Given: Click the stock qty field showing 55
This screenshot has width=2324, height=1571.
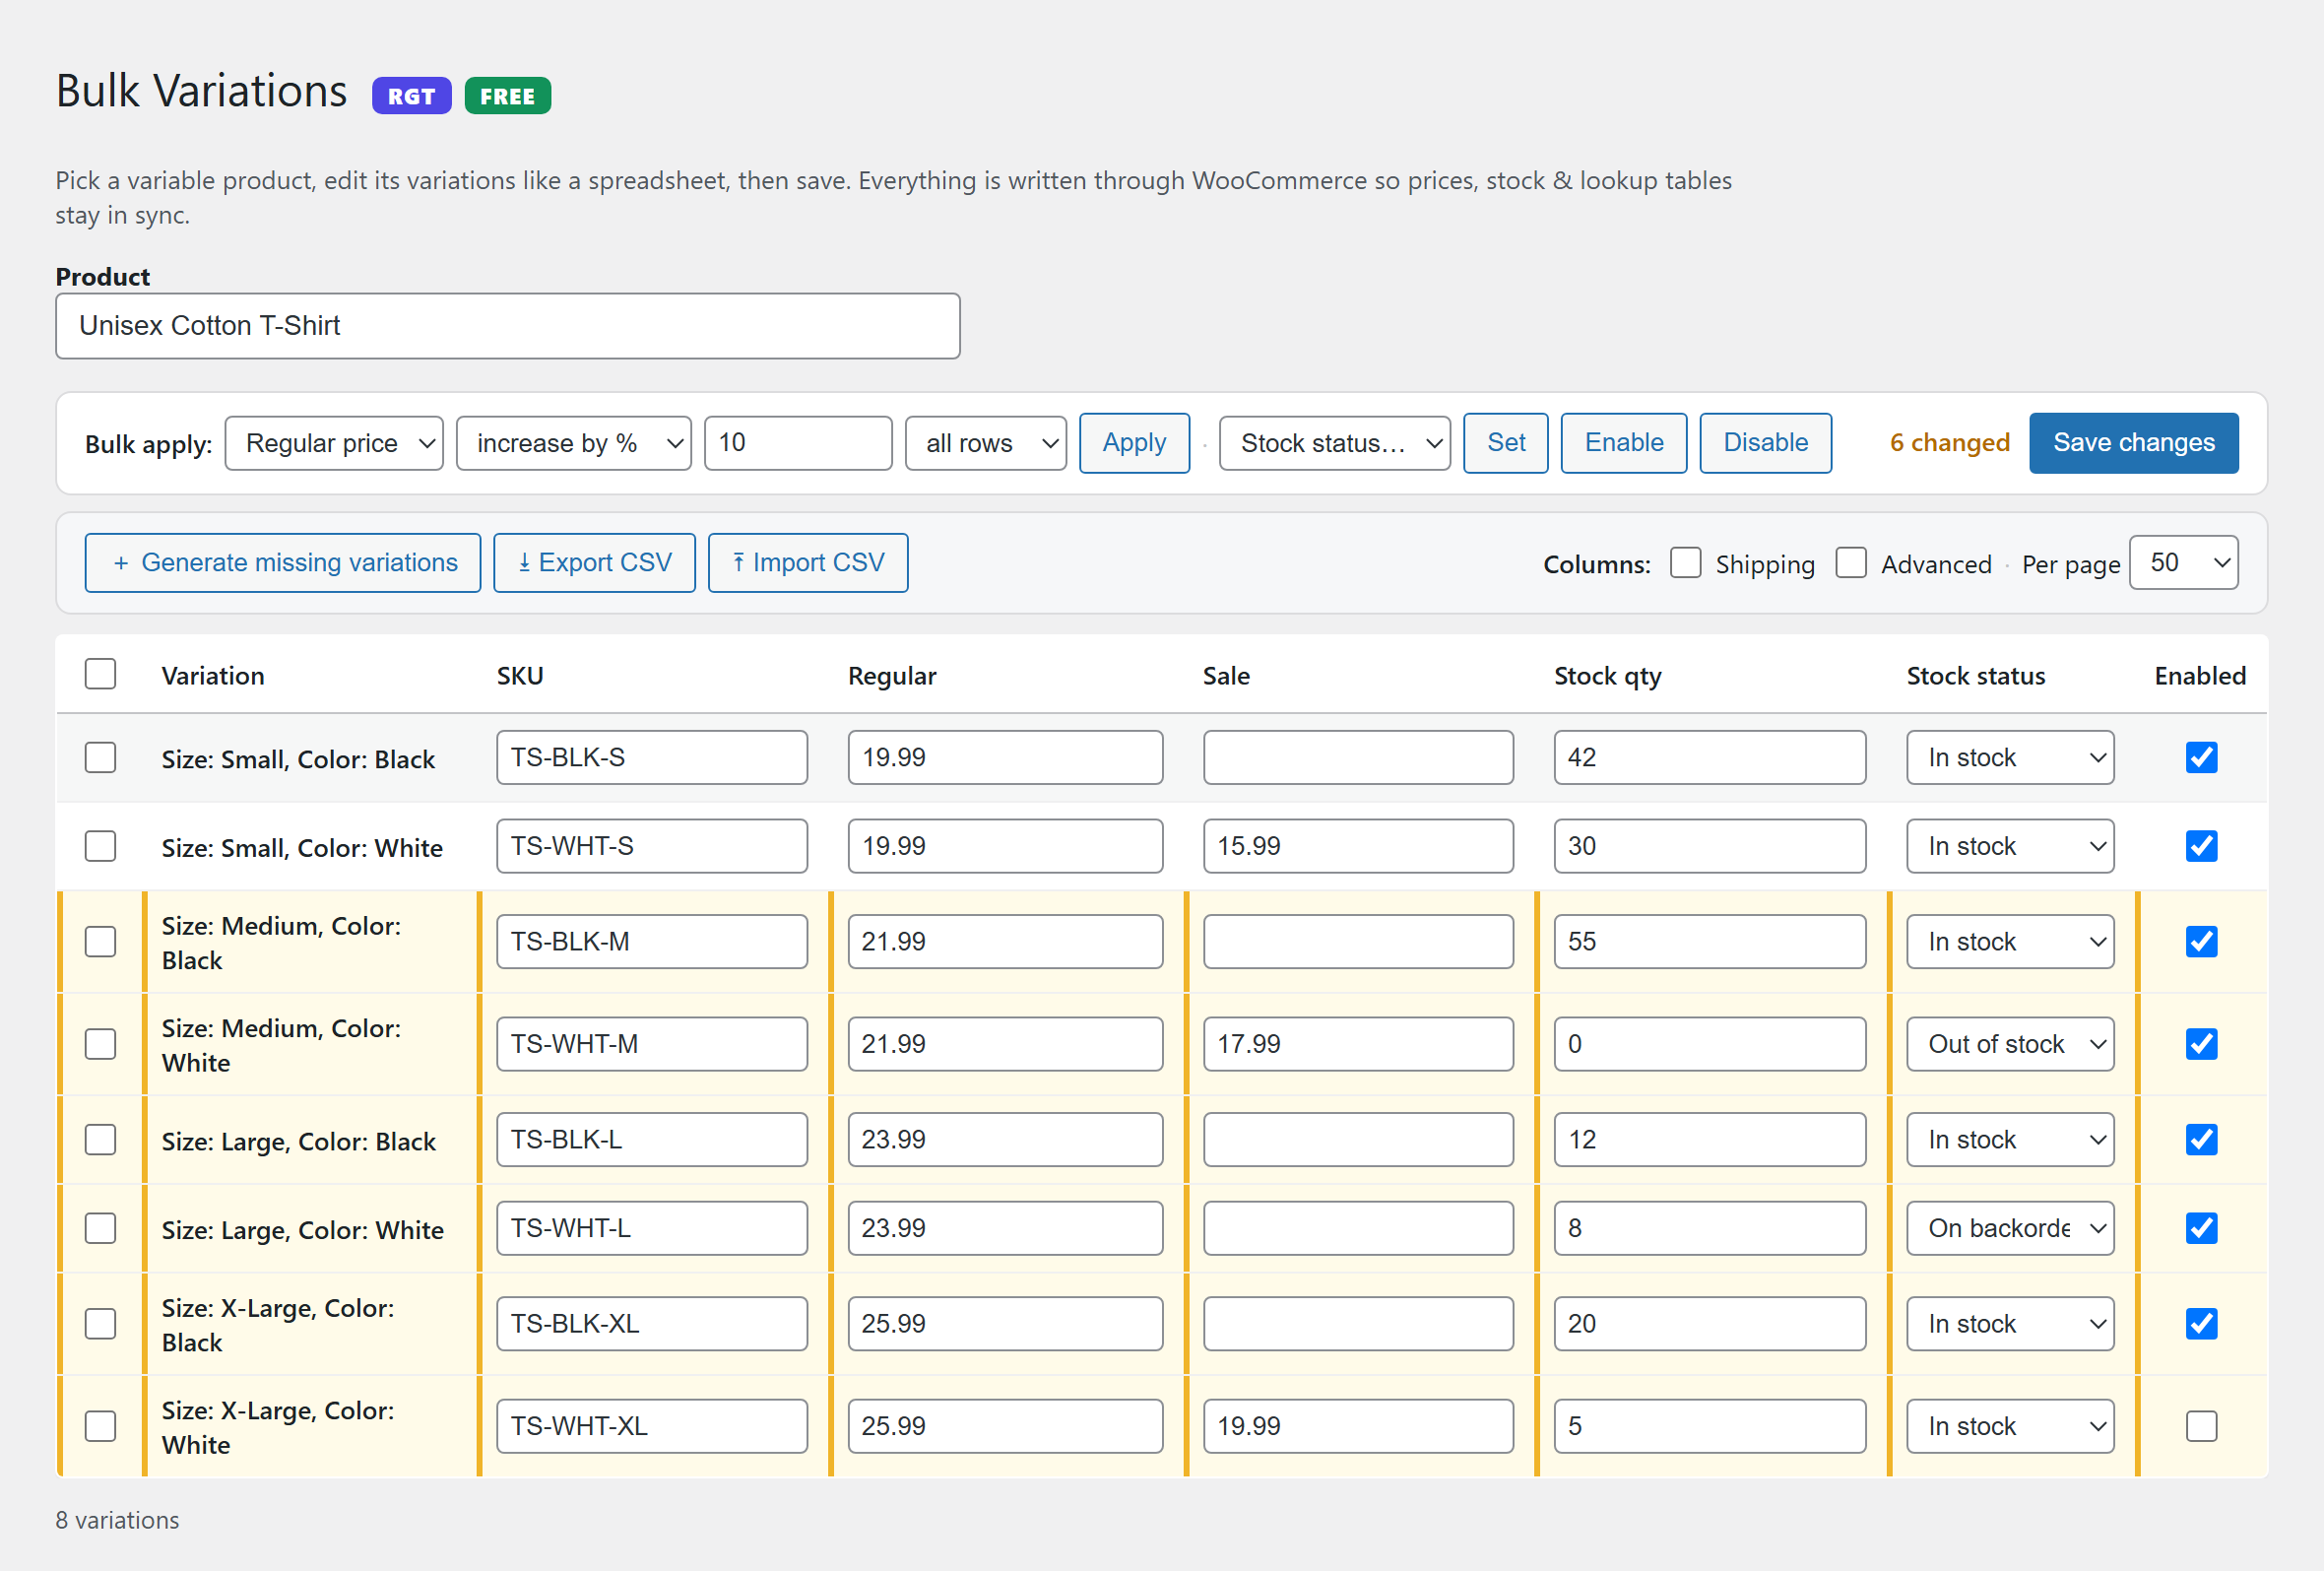Looking at the screenshot, I should (x=1710, y=942).
